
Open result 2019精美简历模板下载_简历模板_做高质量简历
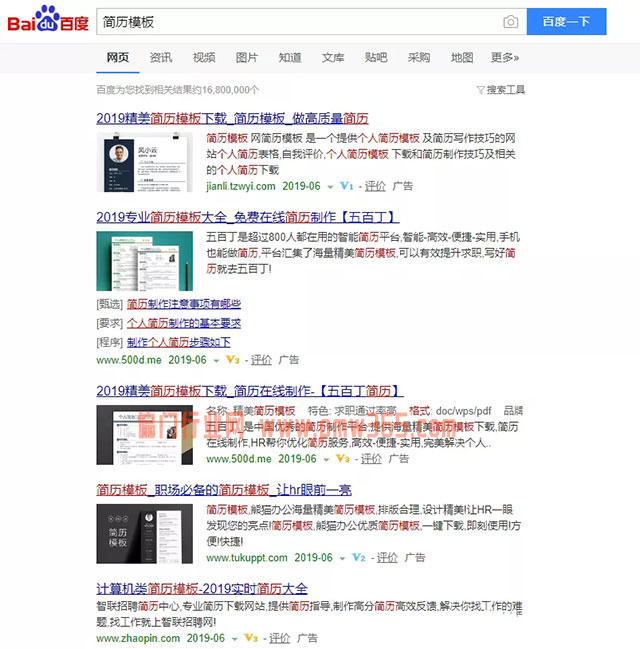click(232, 119)
